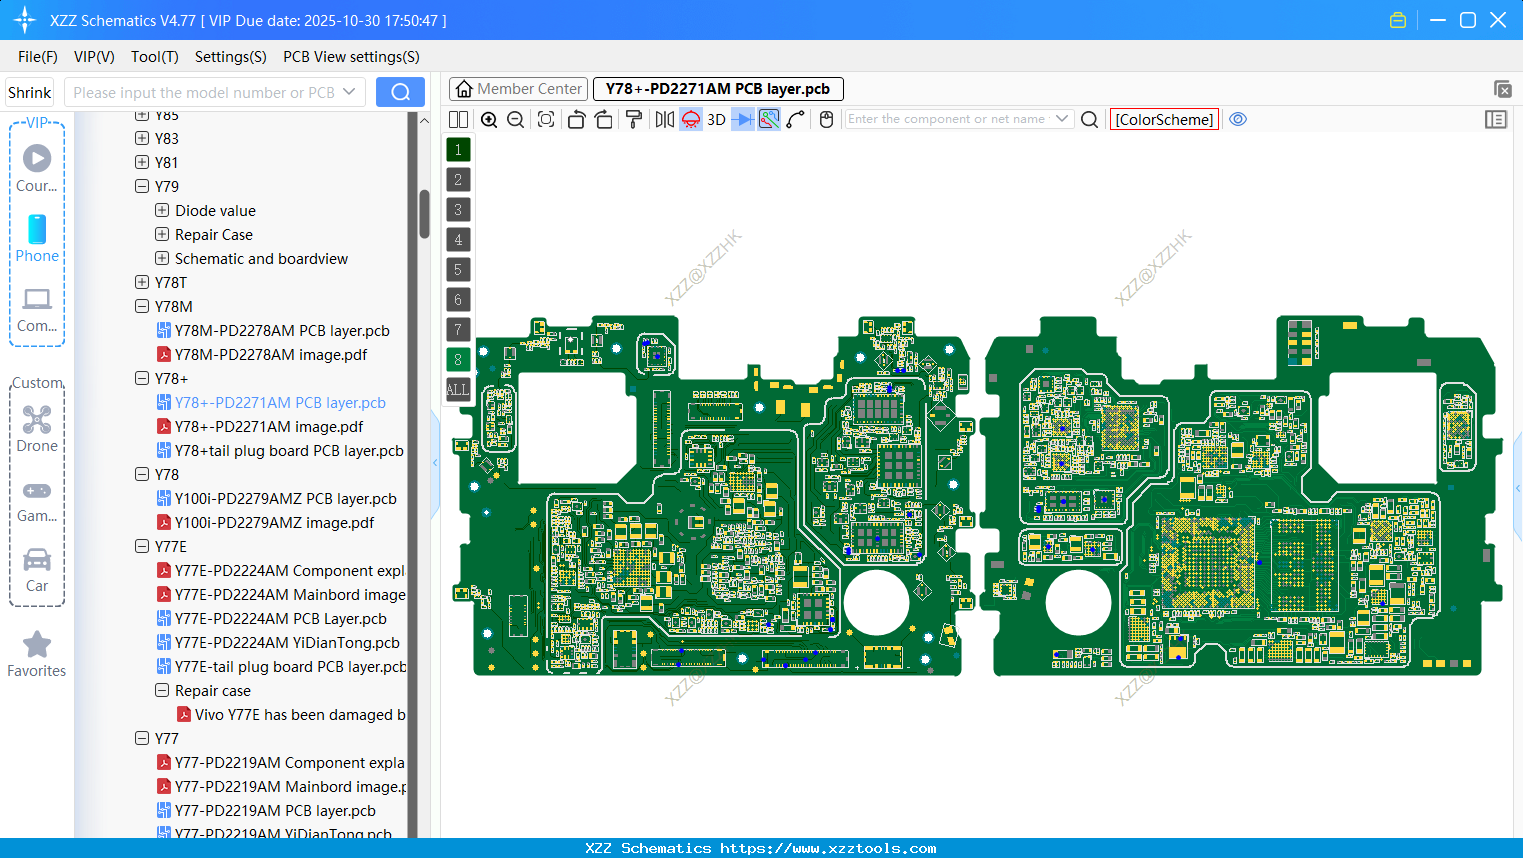This screenshot has width=1523, height=858.
Task: Click the yellow toolbox icon in title bar
Action: pyautogui.click(x=1398, y=20)
